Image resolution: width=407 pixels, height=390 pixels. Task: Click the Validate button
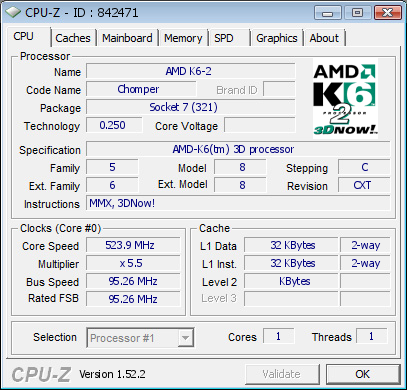(x=282, y=374)
